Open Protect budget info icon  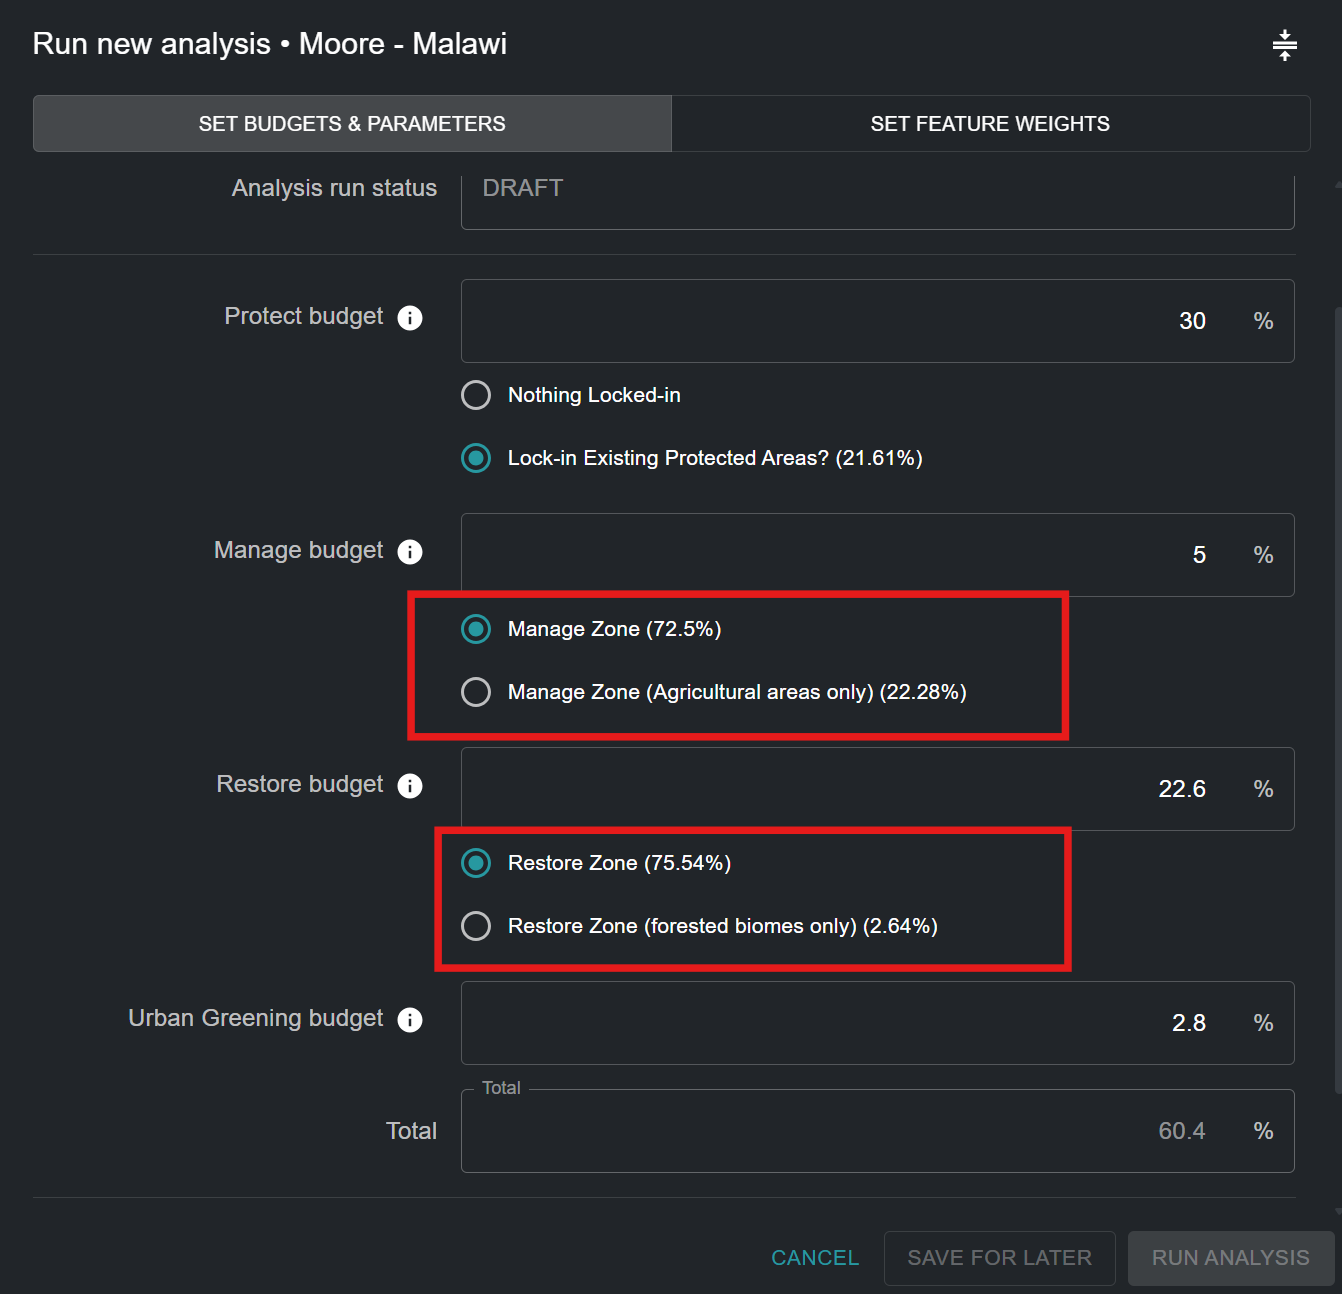coord(410,318)
